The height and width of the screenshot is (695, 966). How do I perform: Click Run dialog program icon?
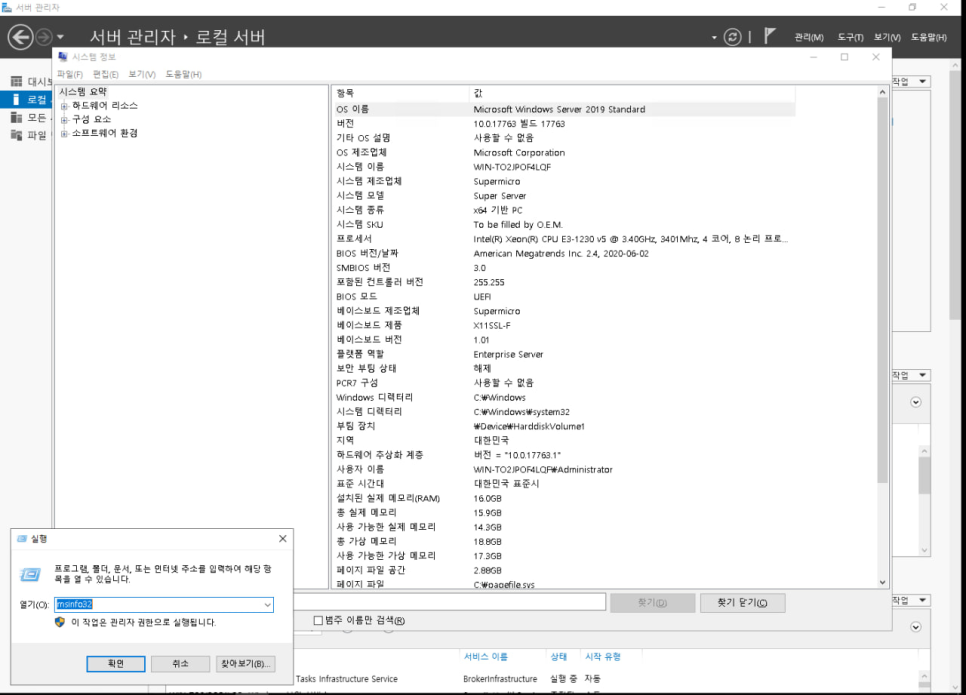30,574
